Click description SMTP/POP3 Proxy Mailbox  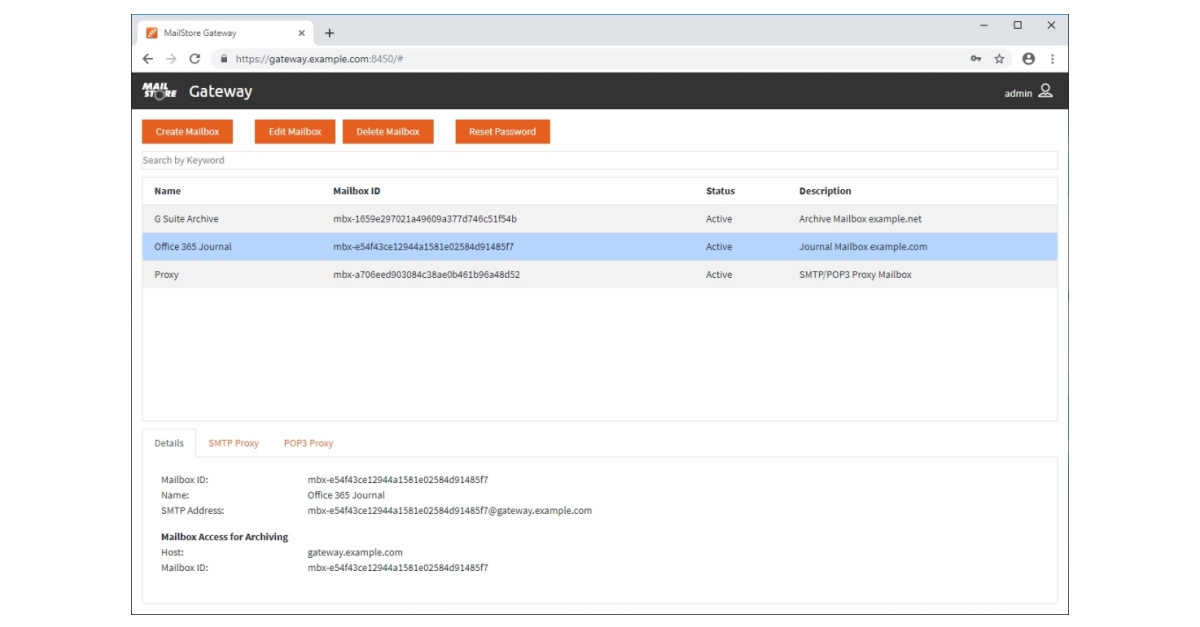click(x=855, y=275)
